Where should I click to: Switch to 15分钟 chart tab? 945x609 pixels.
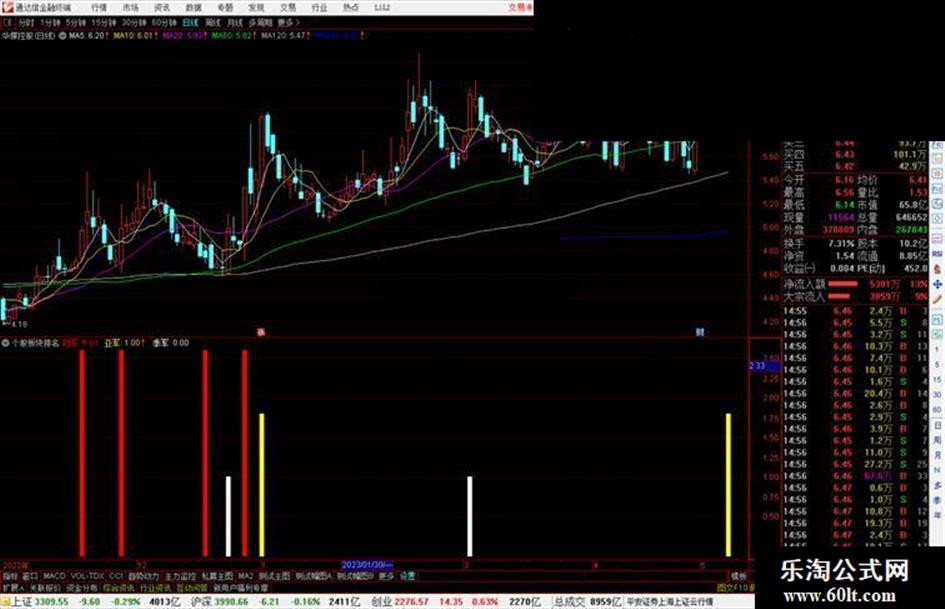click(103, 22)
